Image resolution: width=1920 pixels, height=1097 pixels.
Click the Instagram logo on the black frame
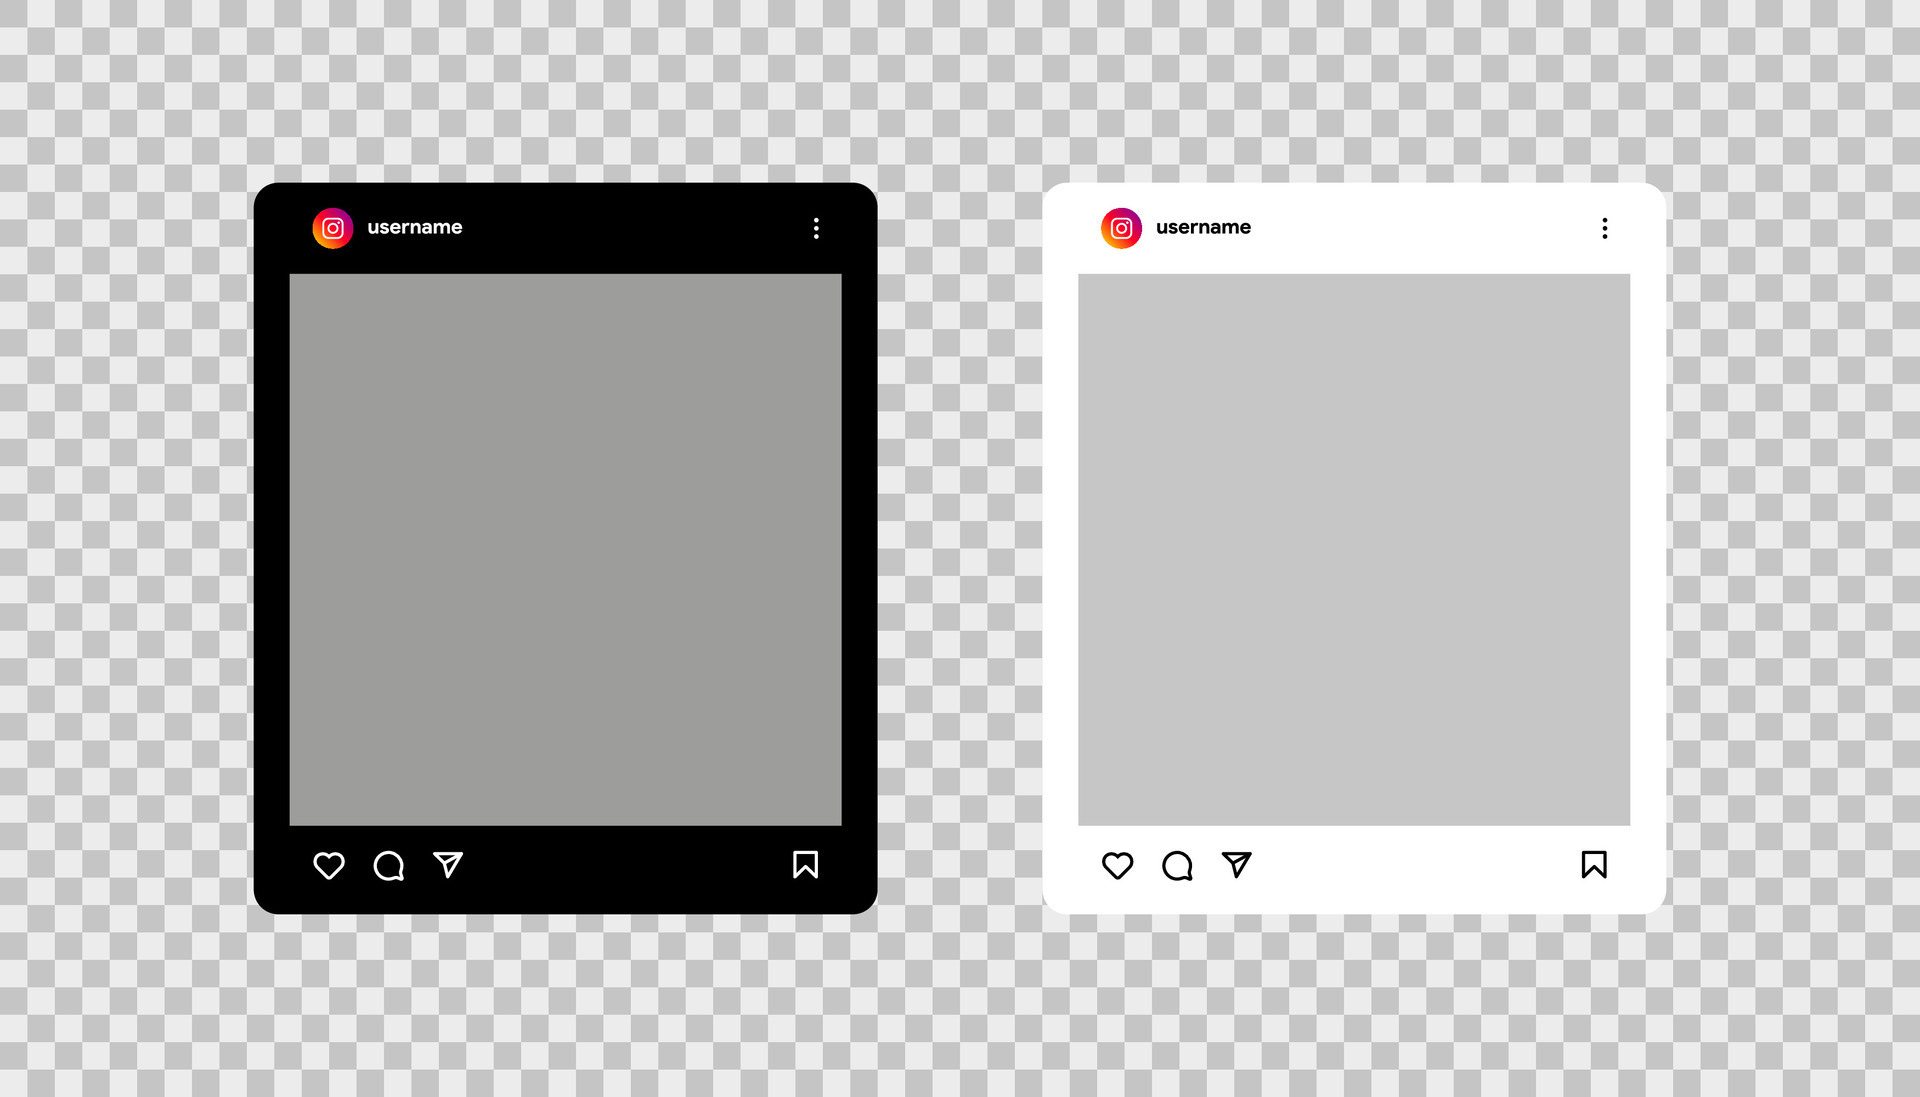(x=332, y=228)
